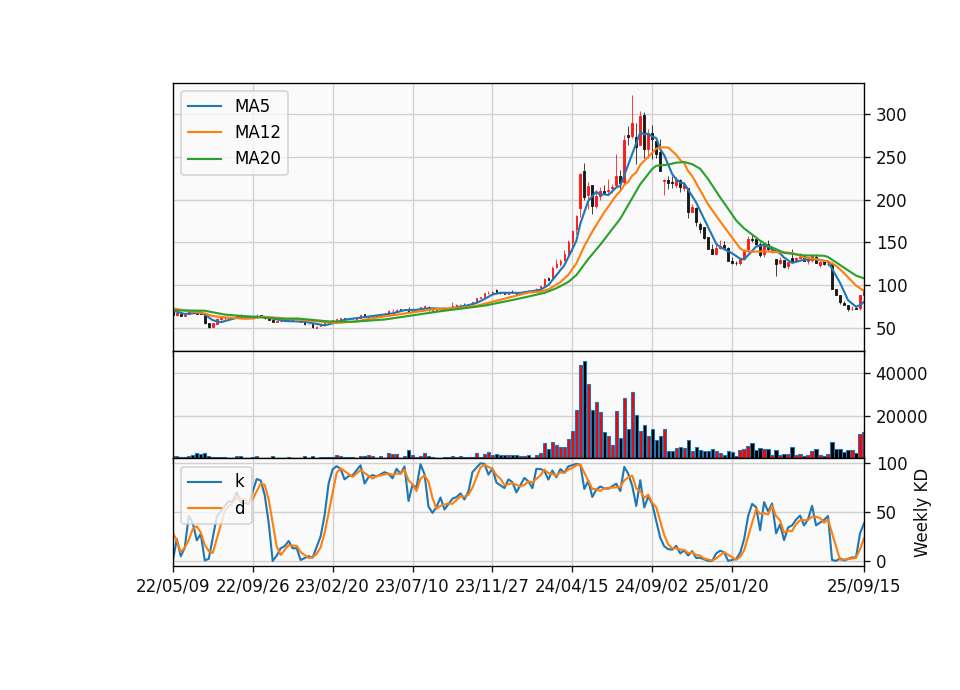Click the 23/07/10 date tick label

(x=412, y=586)
